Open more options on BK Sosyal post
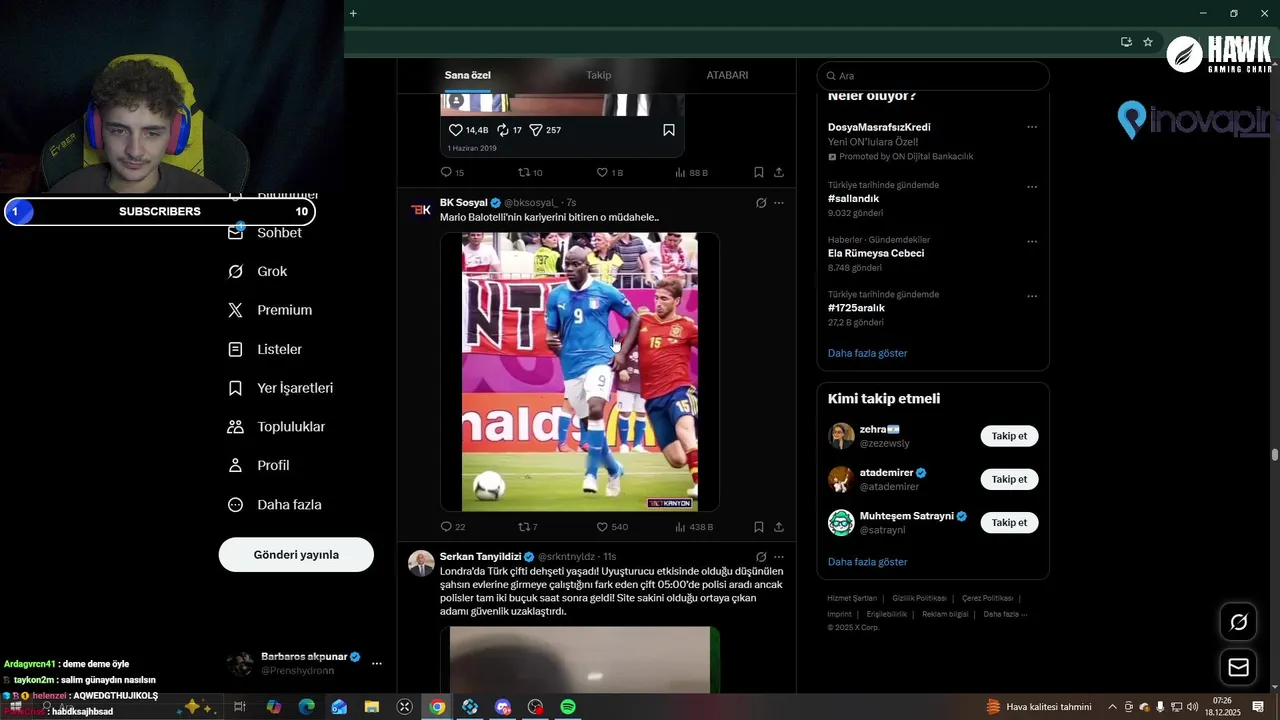 point(779,203)
